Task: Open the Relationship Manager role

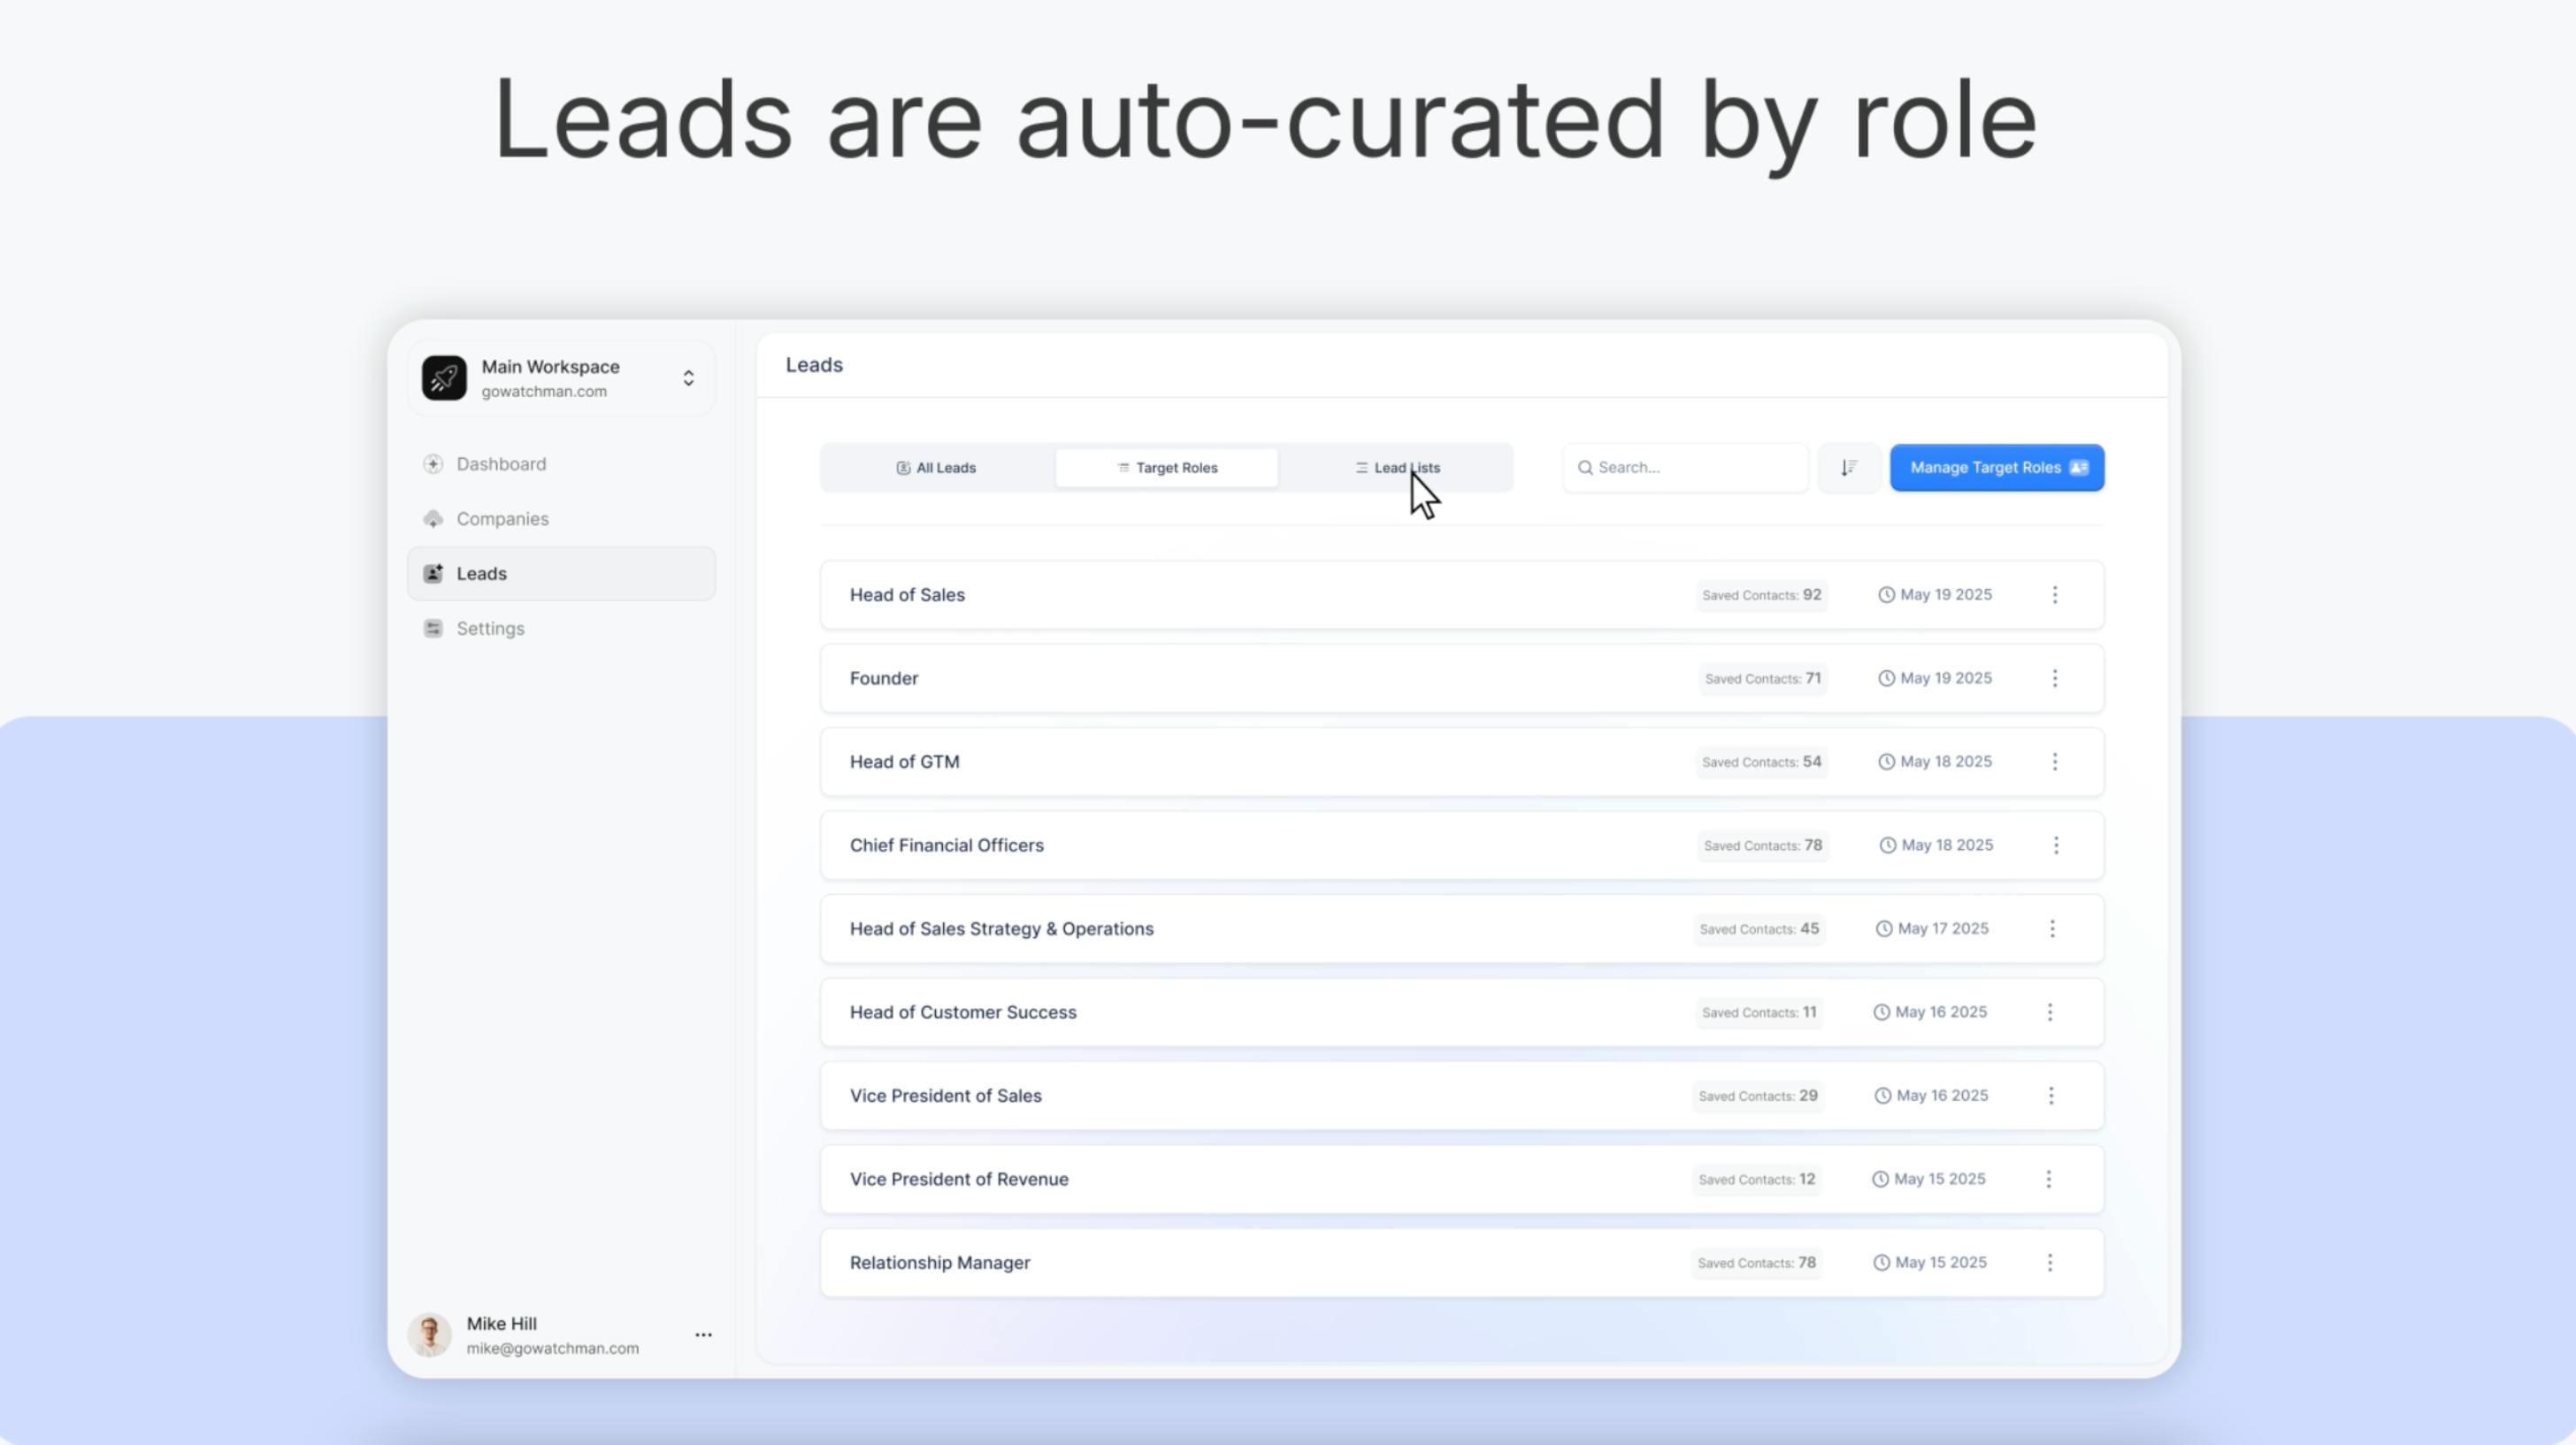Action: 1462,1263
